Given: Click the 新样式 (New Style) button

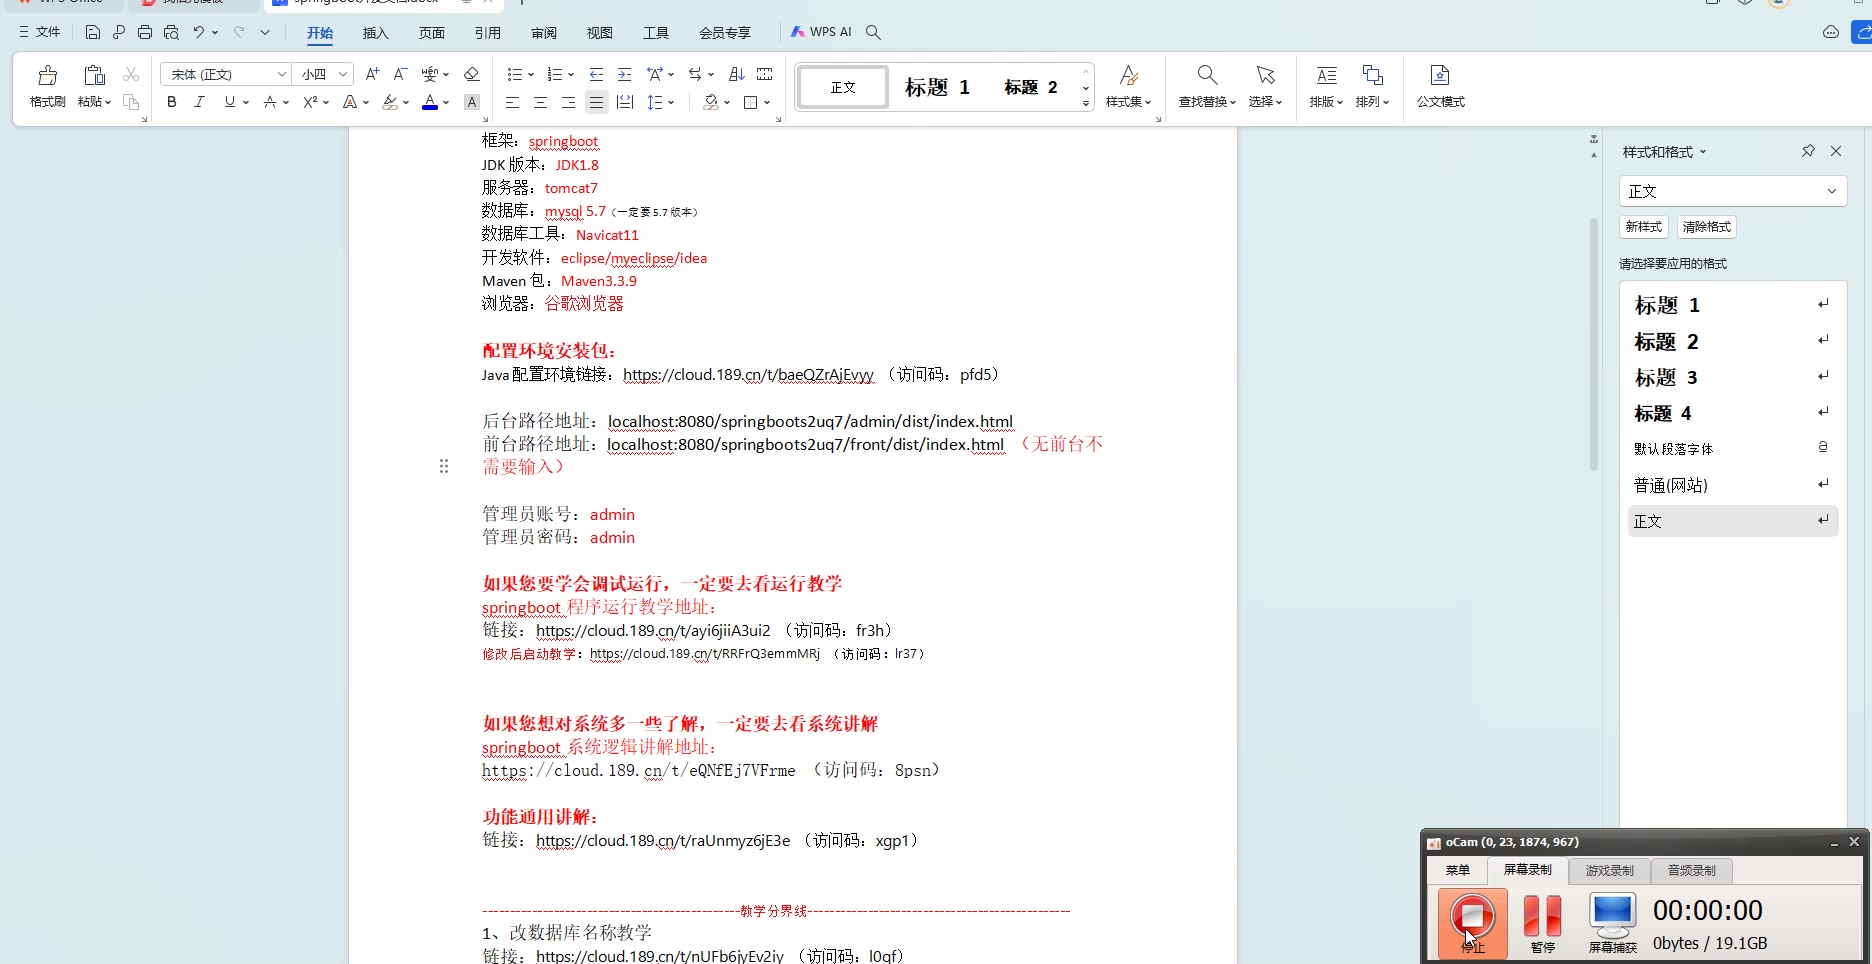Looking at the screenshot, I should click(x=1644, y=227).
